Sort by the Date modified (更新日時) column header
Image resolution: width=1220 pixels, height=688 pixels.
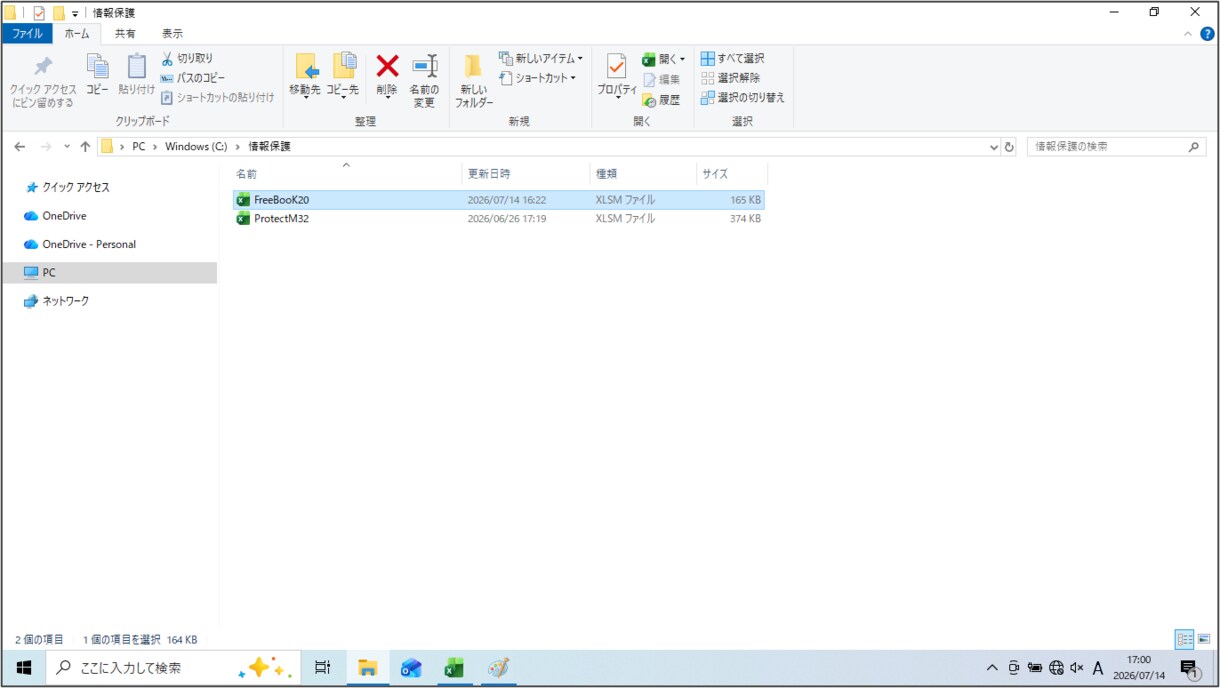pos(525,173)
